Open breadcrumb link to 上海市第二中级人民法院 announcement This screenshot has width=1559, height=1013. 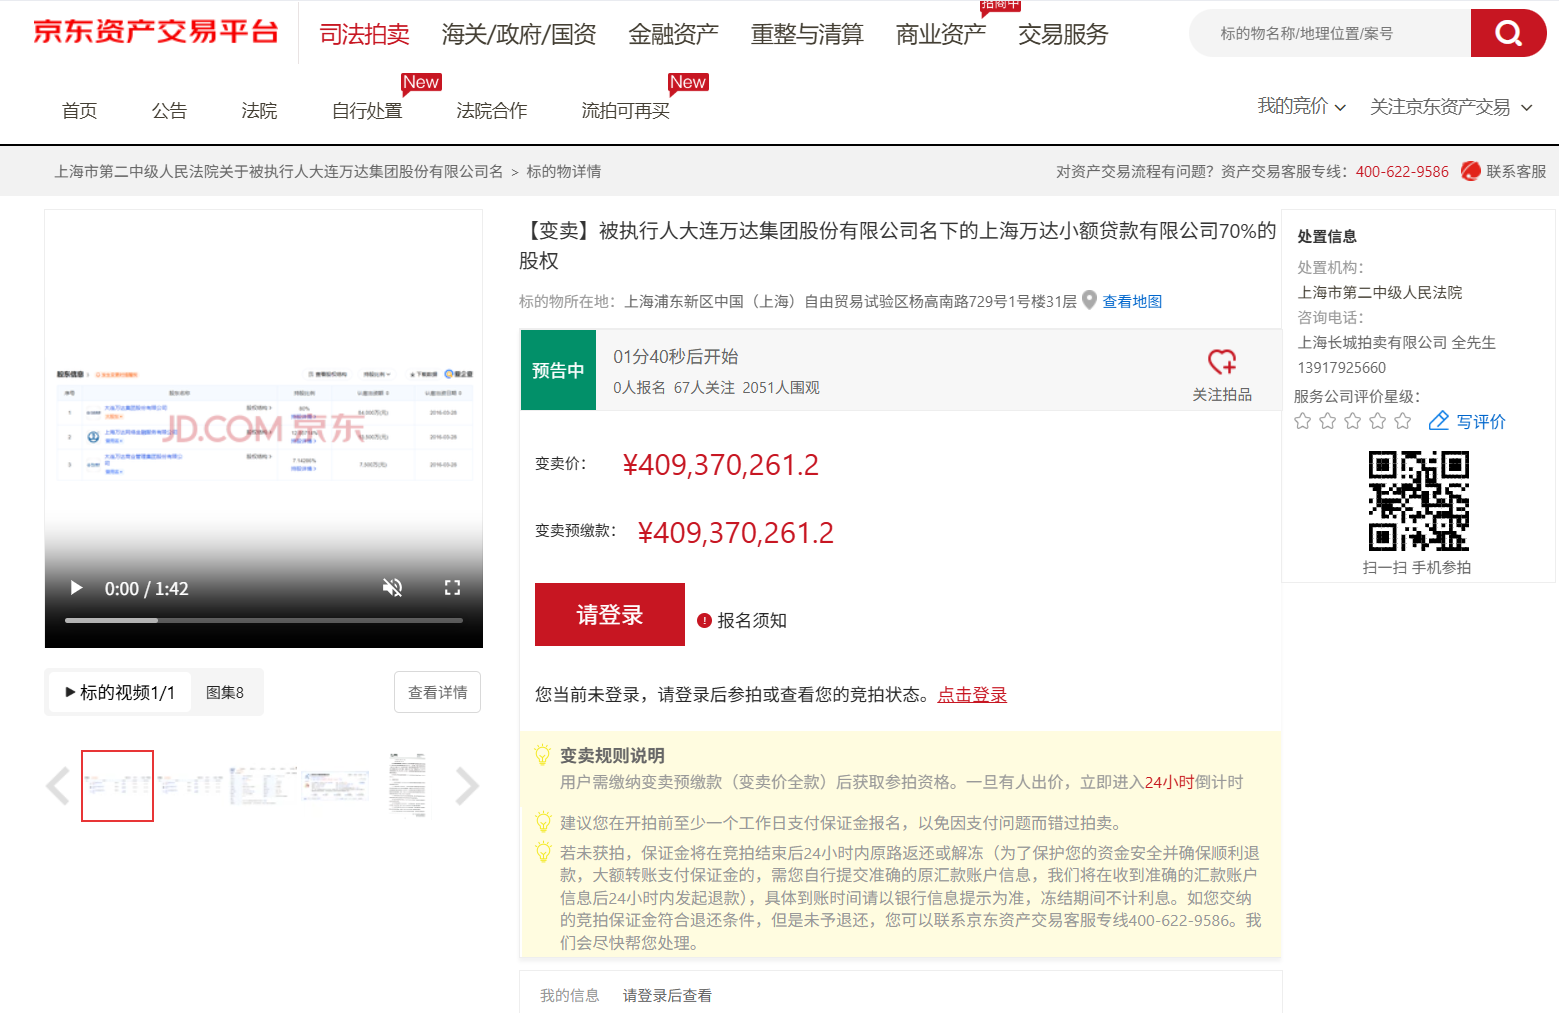(279, 172)
